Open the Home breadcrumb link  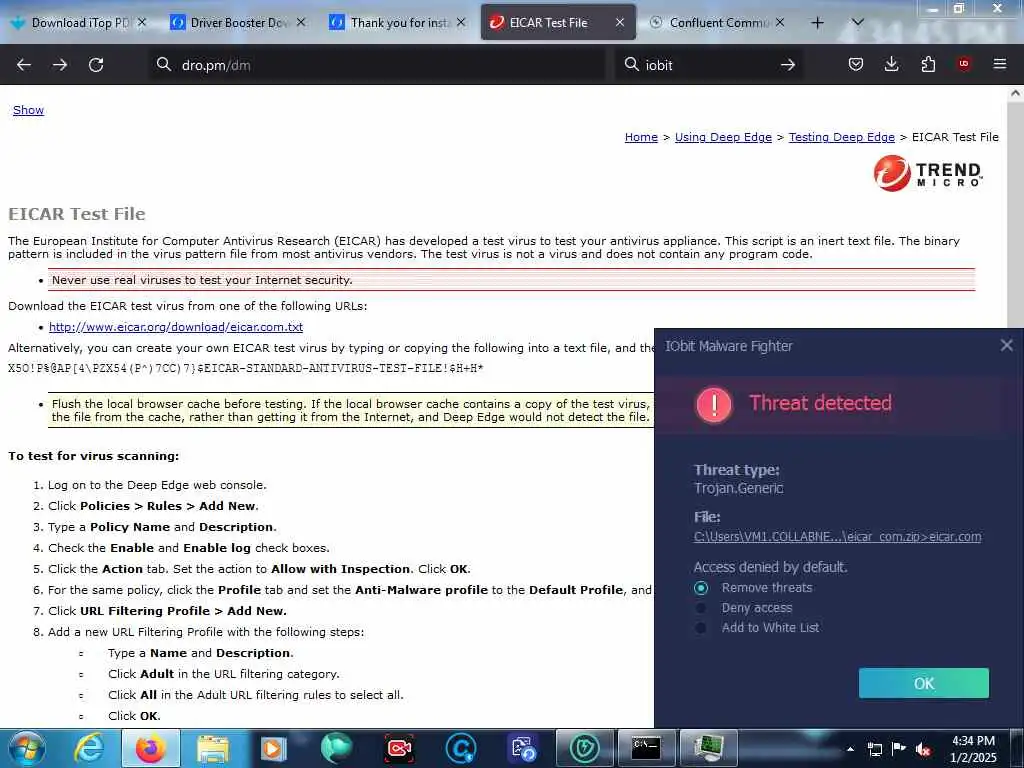[641, 137]
